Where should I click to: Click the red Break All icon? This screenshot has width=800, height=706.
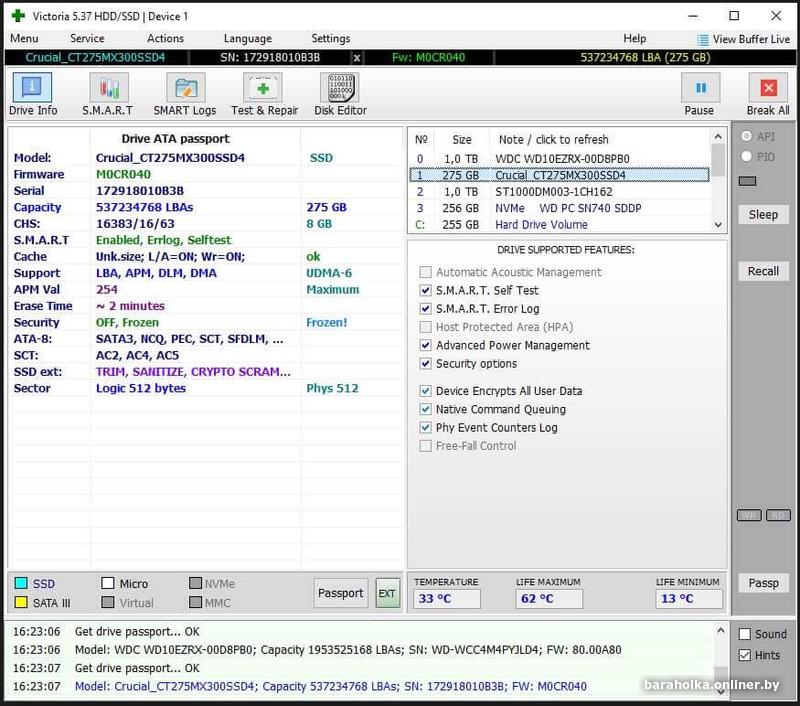coord(768,87)
